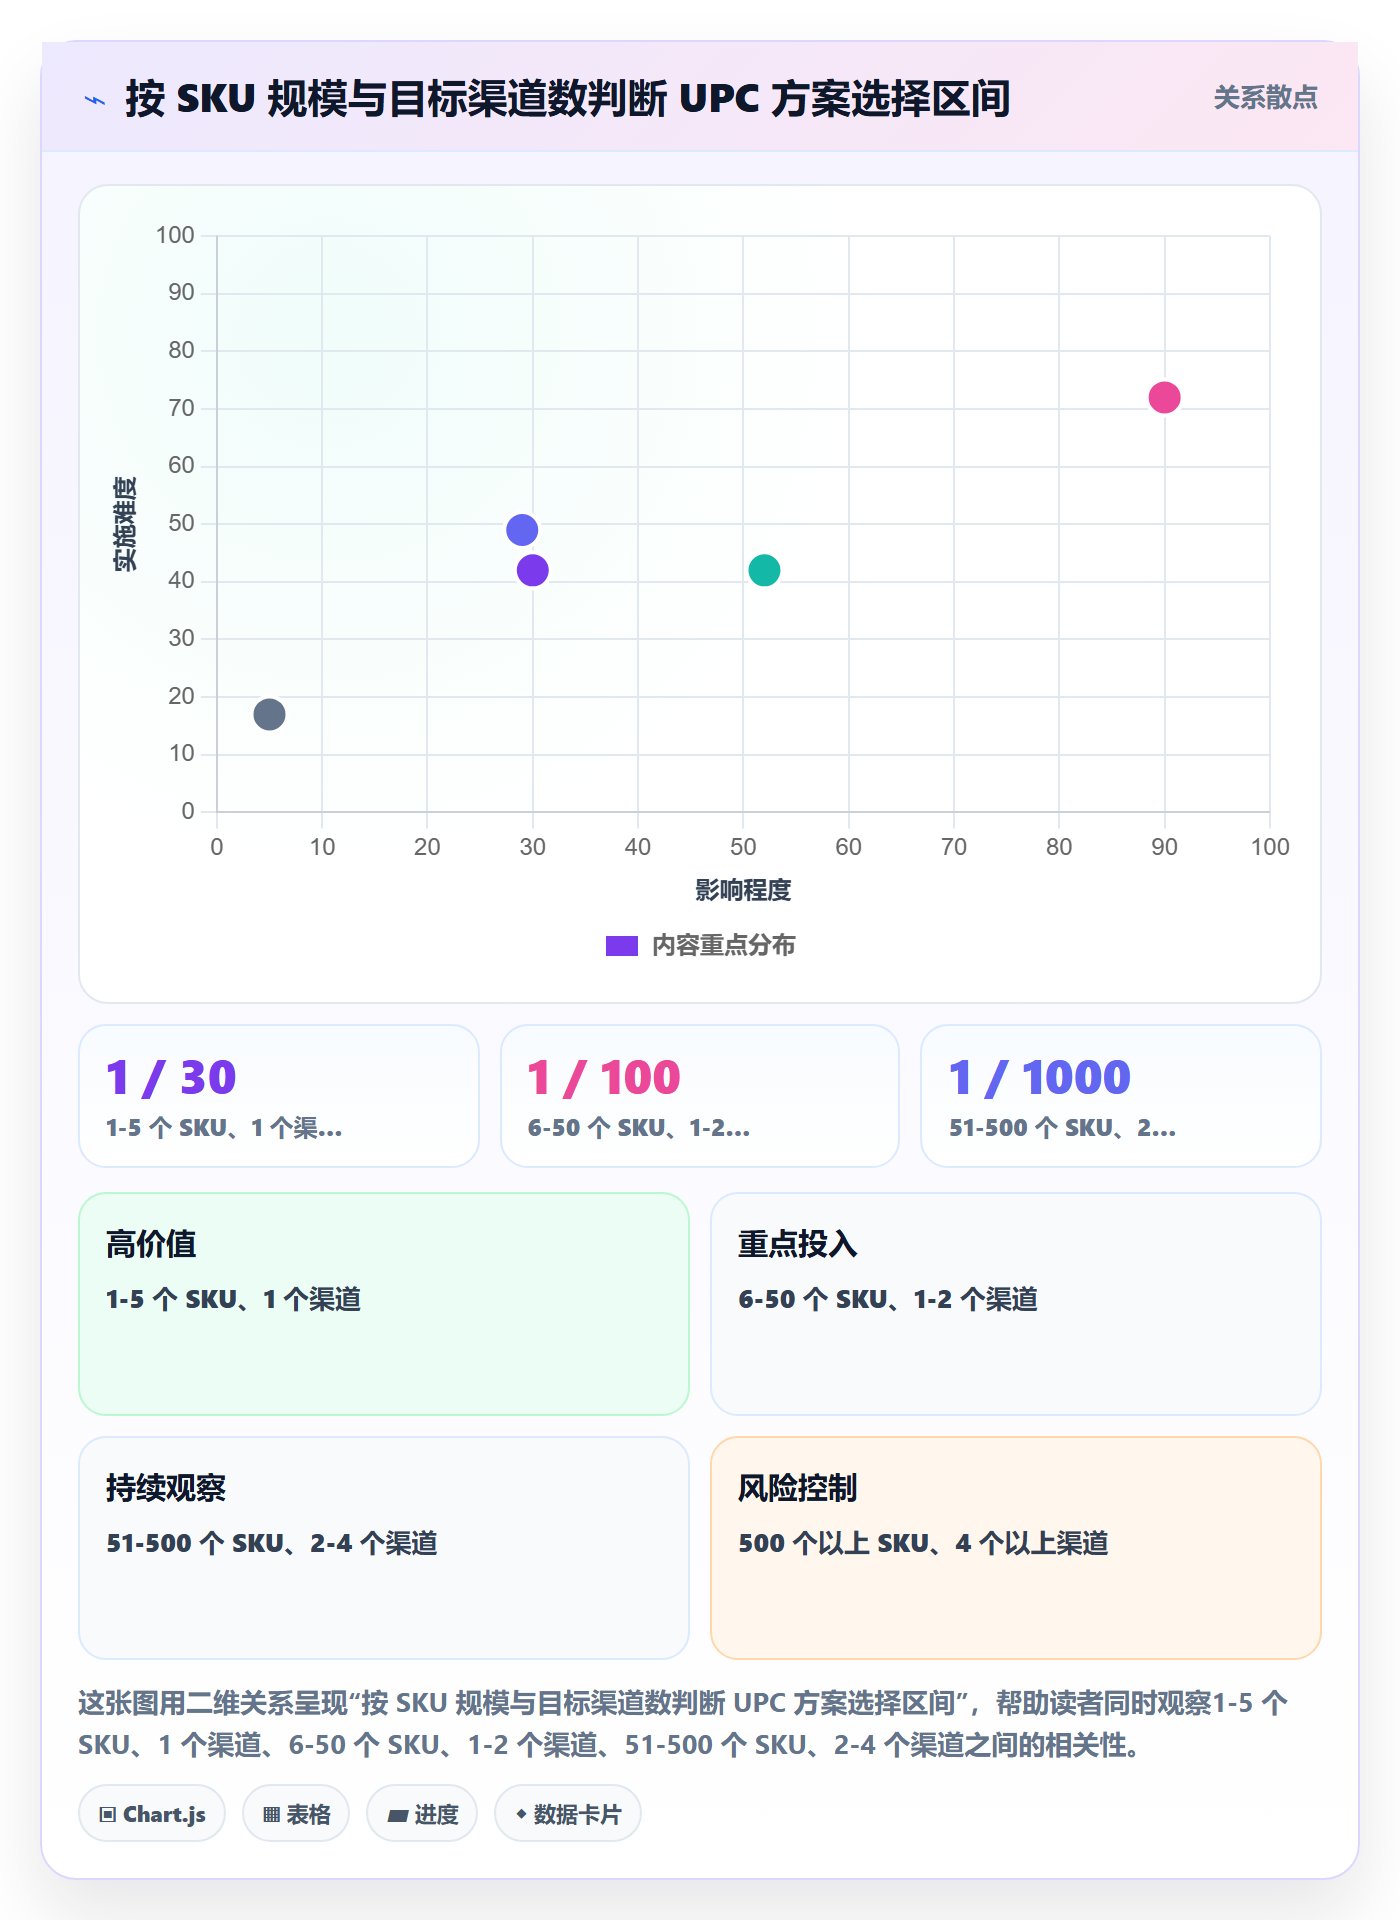Viewport: 1400px width, 1920px height.
Task: Click the Chart.js tag
Action: click(x=152, y=1814)
